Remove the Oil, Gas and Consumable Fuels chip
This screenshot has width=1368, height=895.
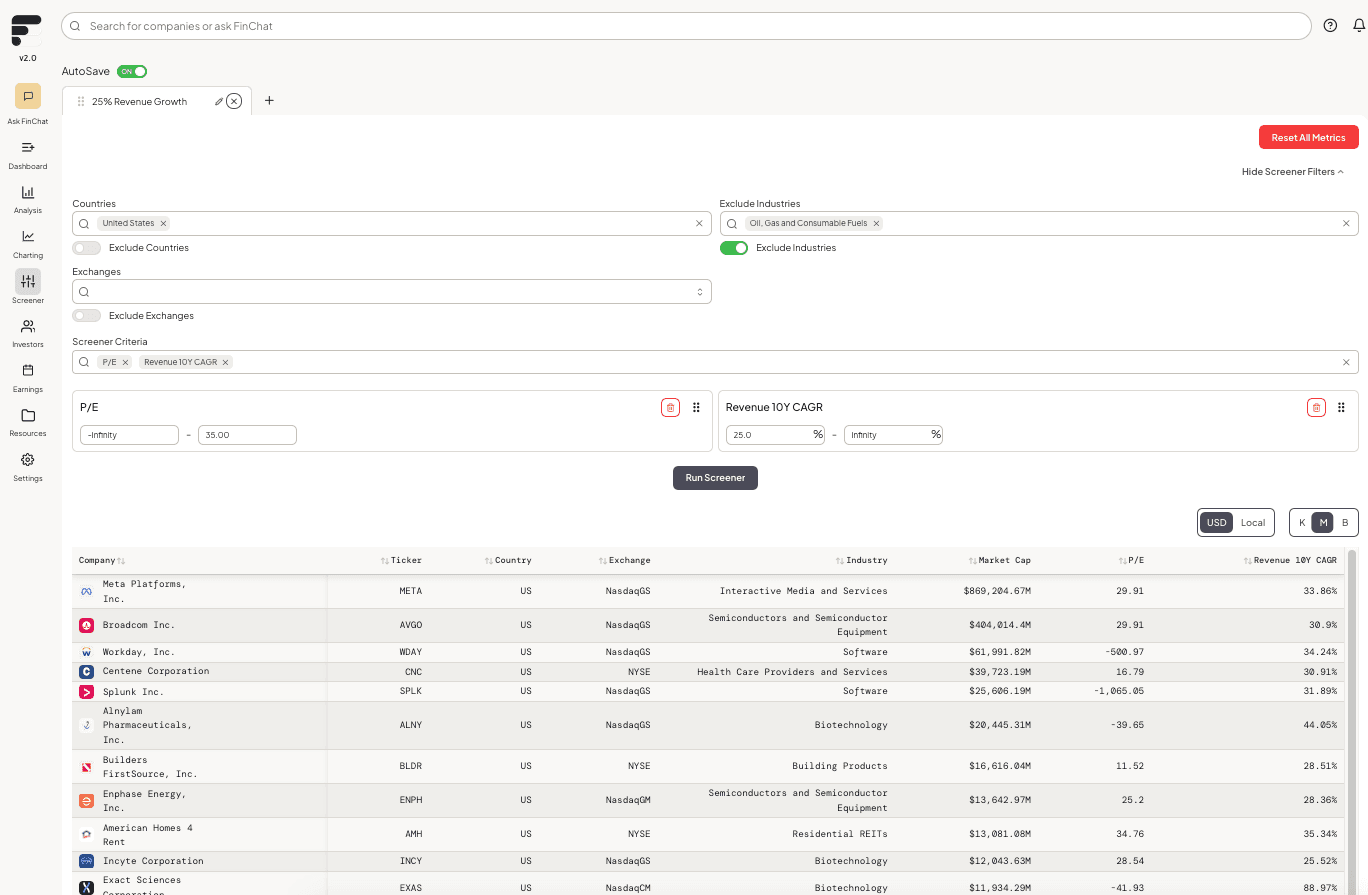point(876,223)
